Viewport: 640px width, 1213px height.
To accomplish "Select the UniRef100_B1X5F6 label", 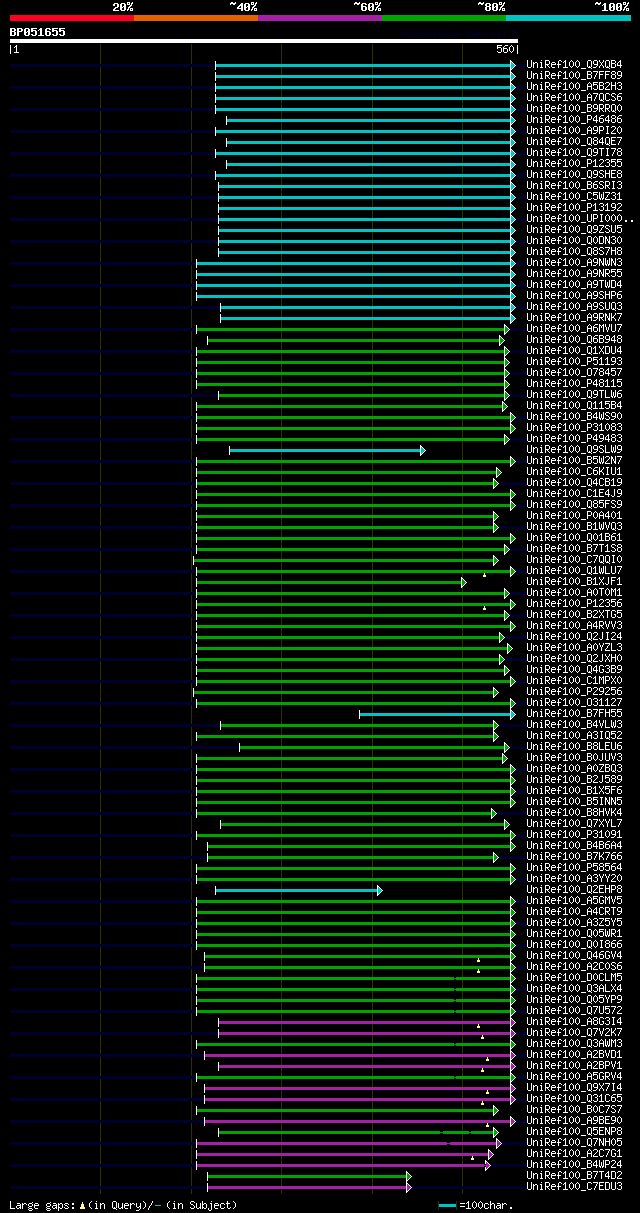I will click(x=574, y=791).
